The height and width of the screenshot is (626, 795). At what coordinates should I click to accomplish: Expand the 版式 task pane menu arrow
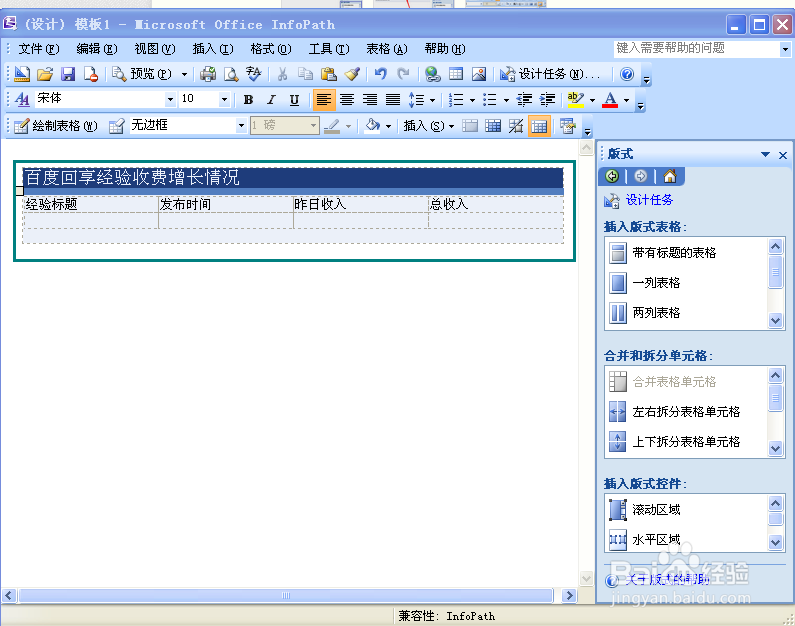coord(765,155)
